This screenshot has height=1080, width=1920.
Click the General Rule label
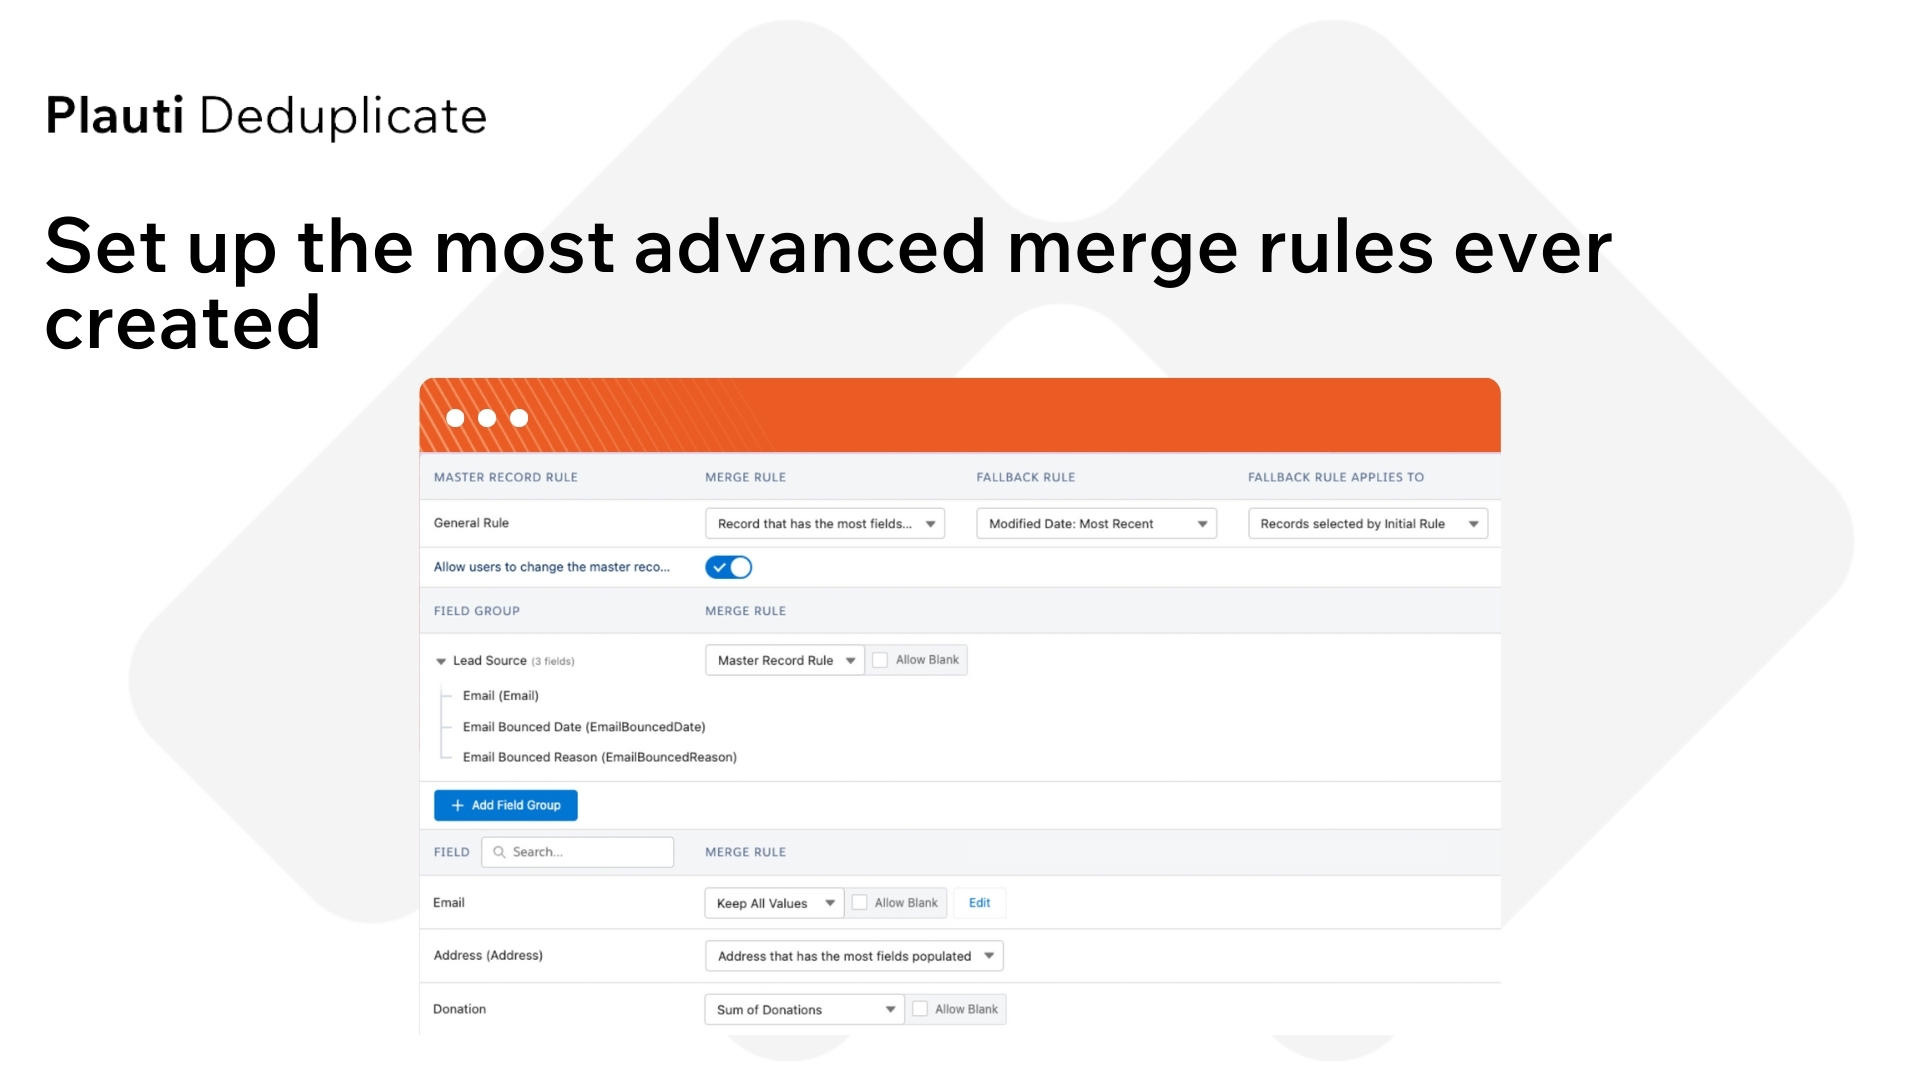click(x=471, y=523)
